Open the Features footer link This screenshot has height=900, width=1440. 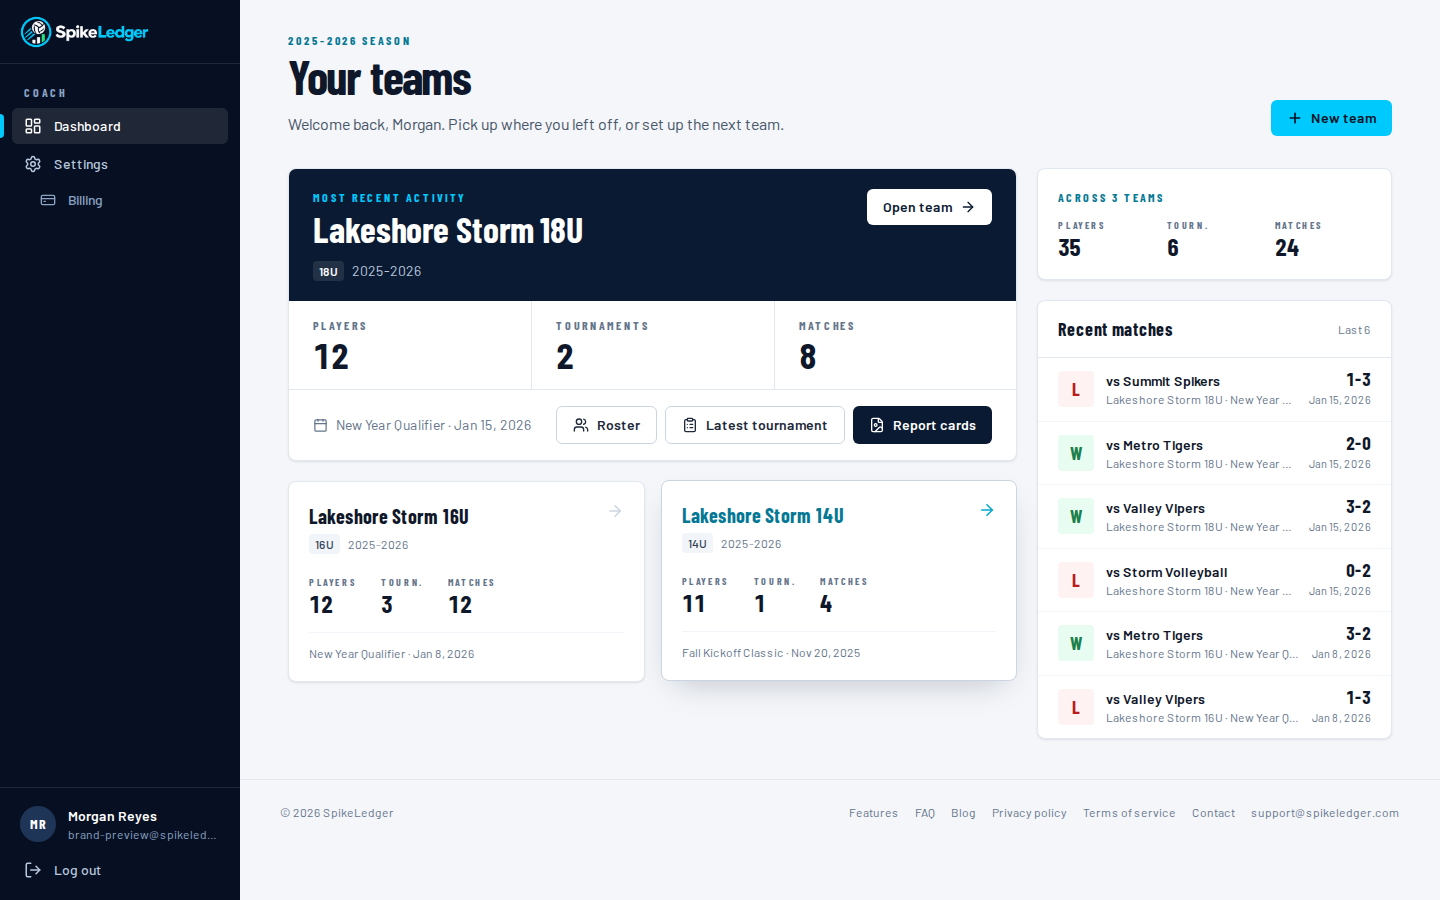click(873, 813)
